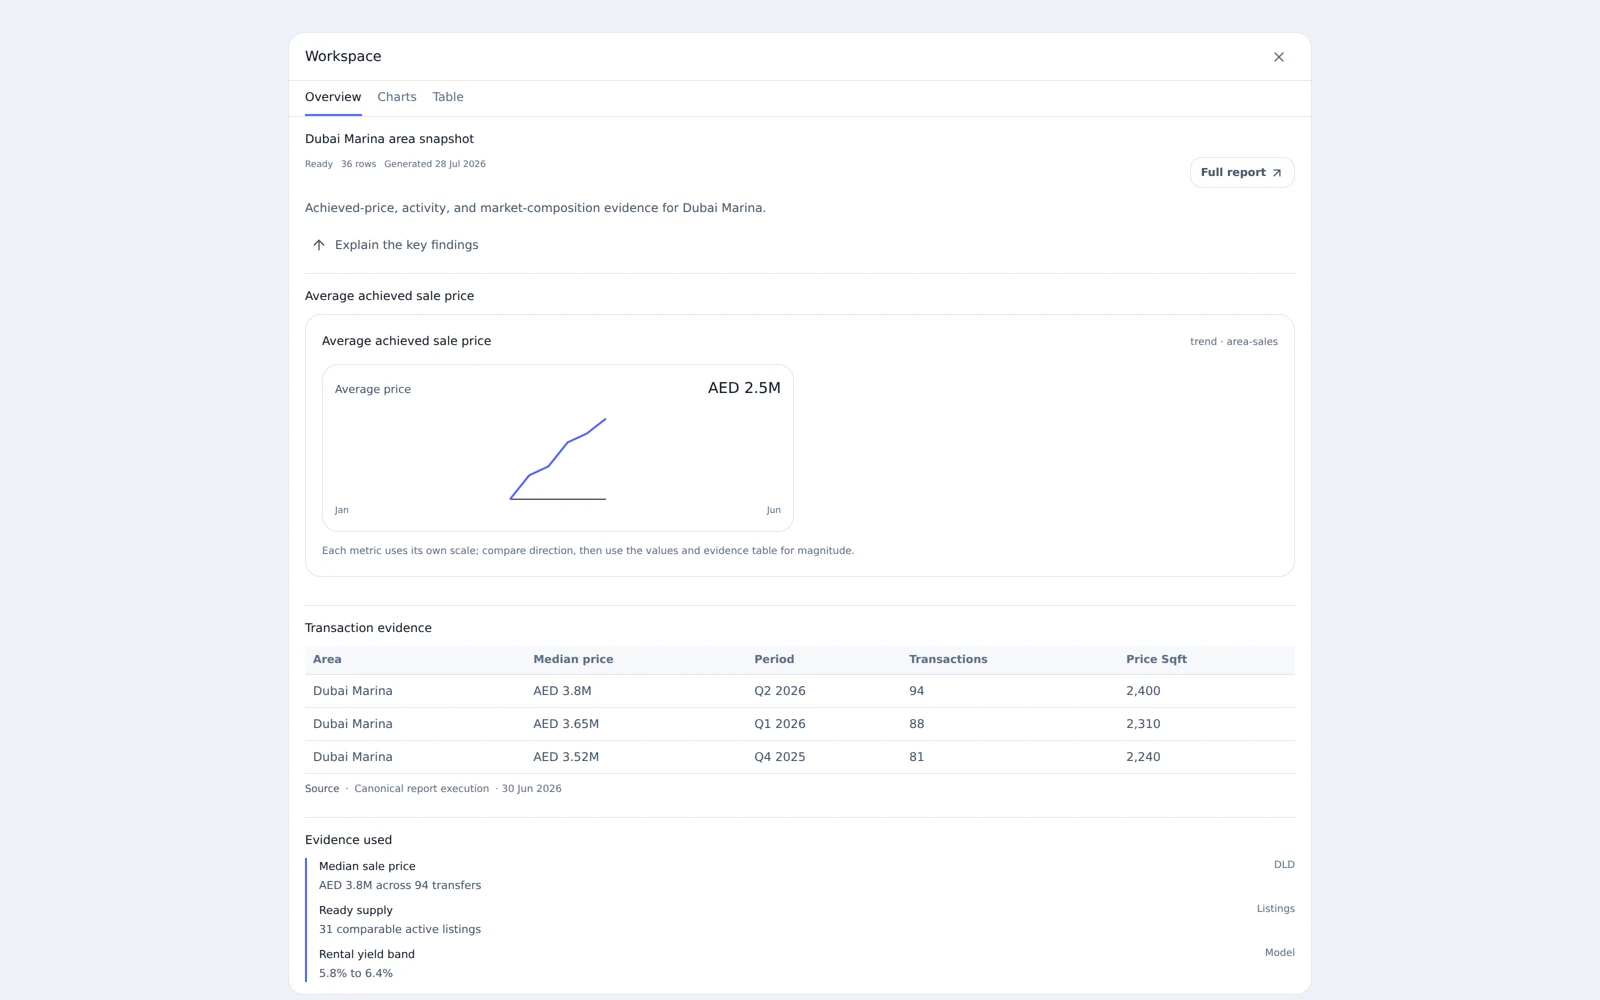Screen dimensions: 1600x1000
Task: Click the AED 3.8M median price cell
Action: [x=562, y=691]
